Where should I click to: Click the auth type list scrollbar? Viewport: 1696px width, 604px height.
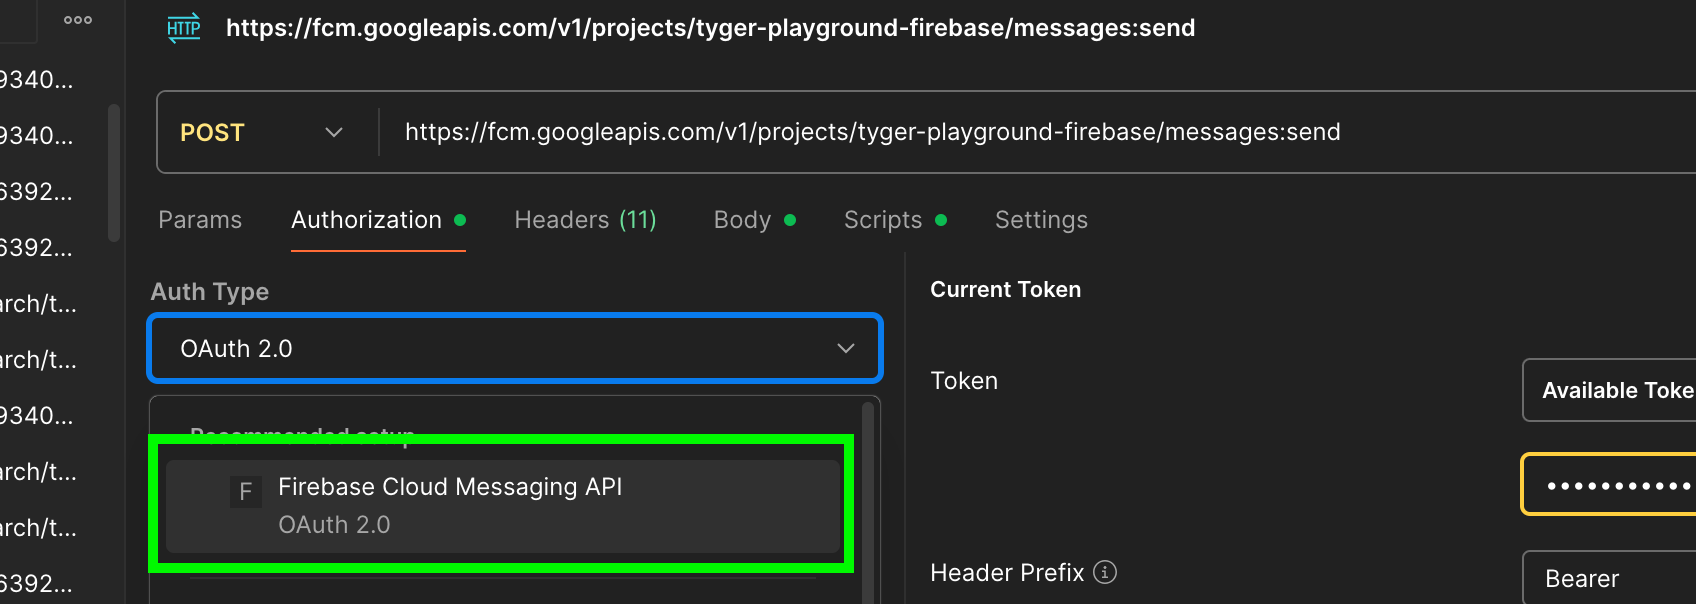[x=868, y=500]
